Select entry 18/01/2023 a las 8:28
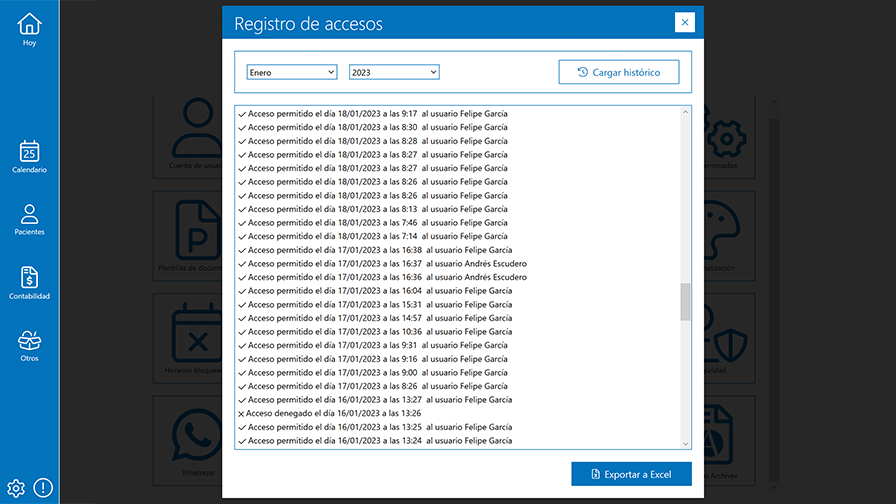Viewport: 896px width, 504px height. [373, 141]
